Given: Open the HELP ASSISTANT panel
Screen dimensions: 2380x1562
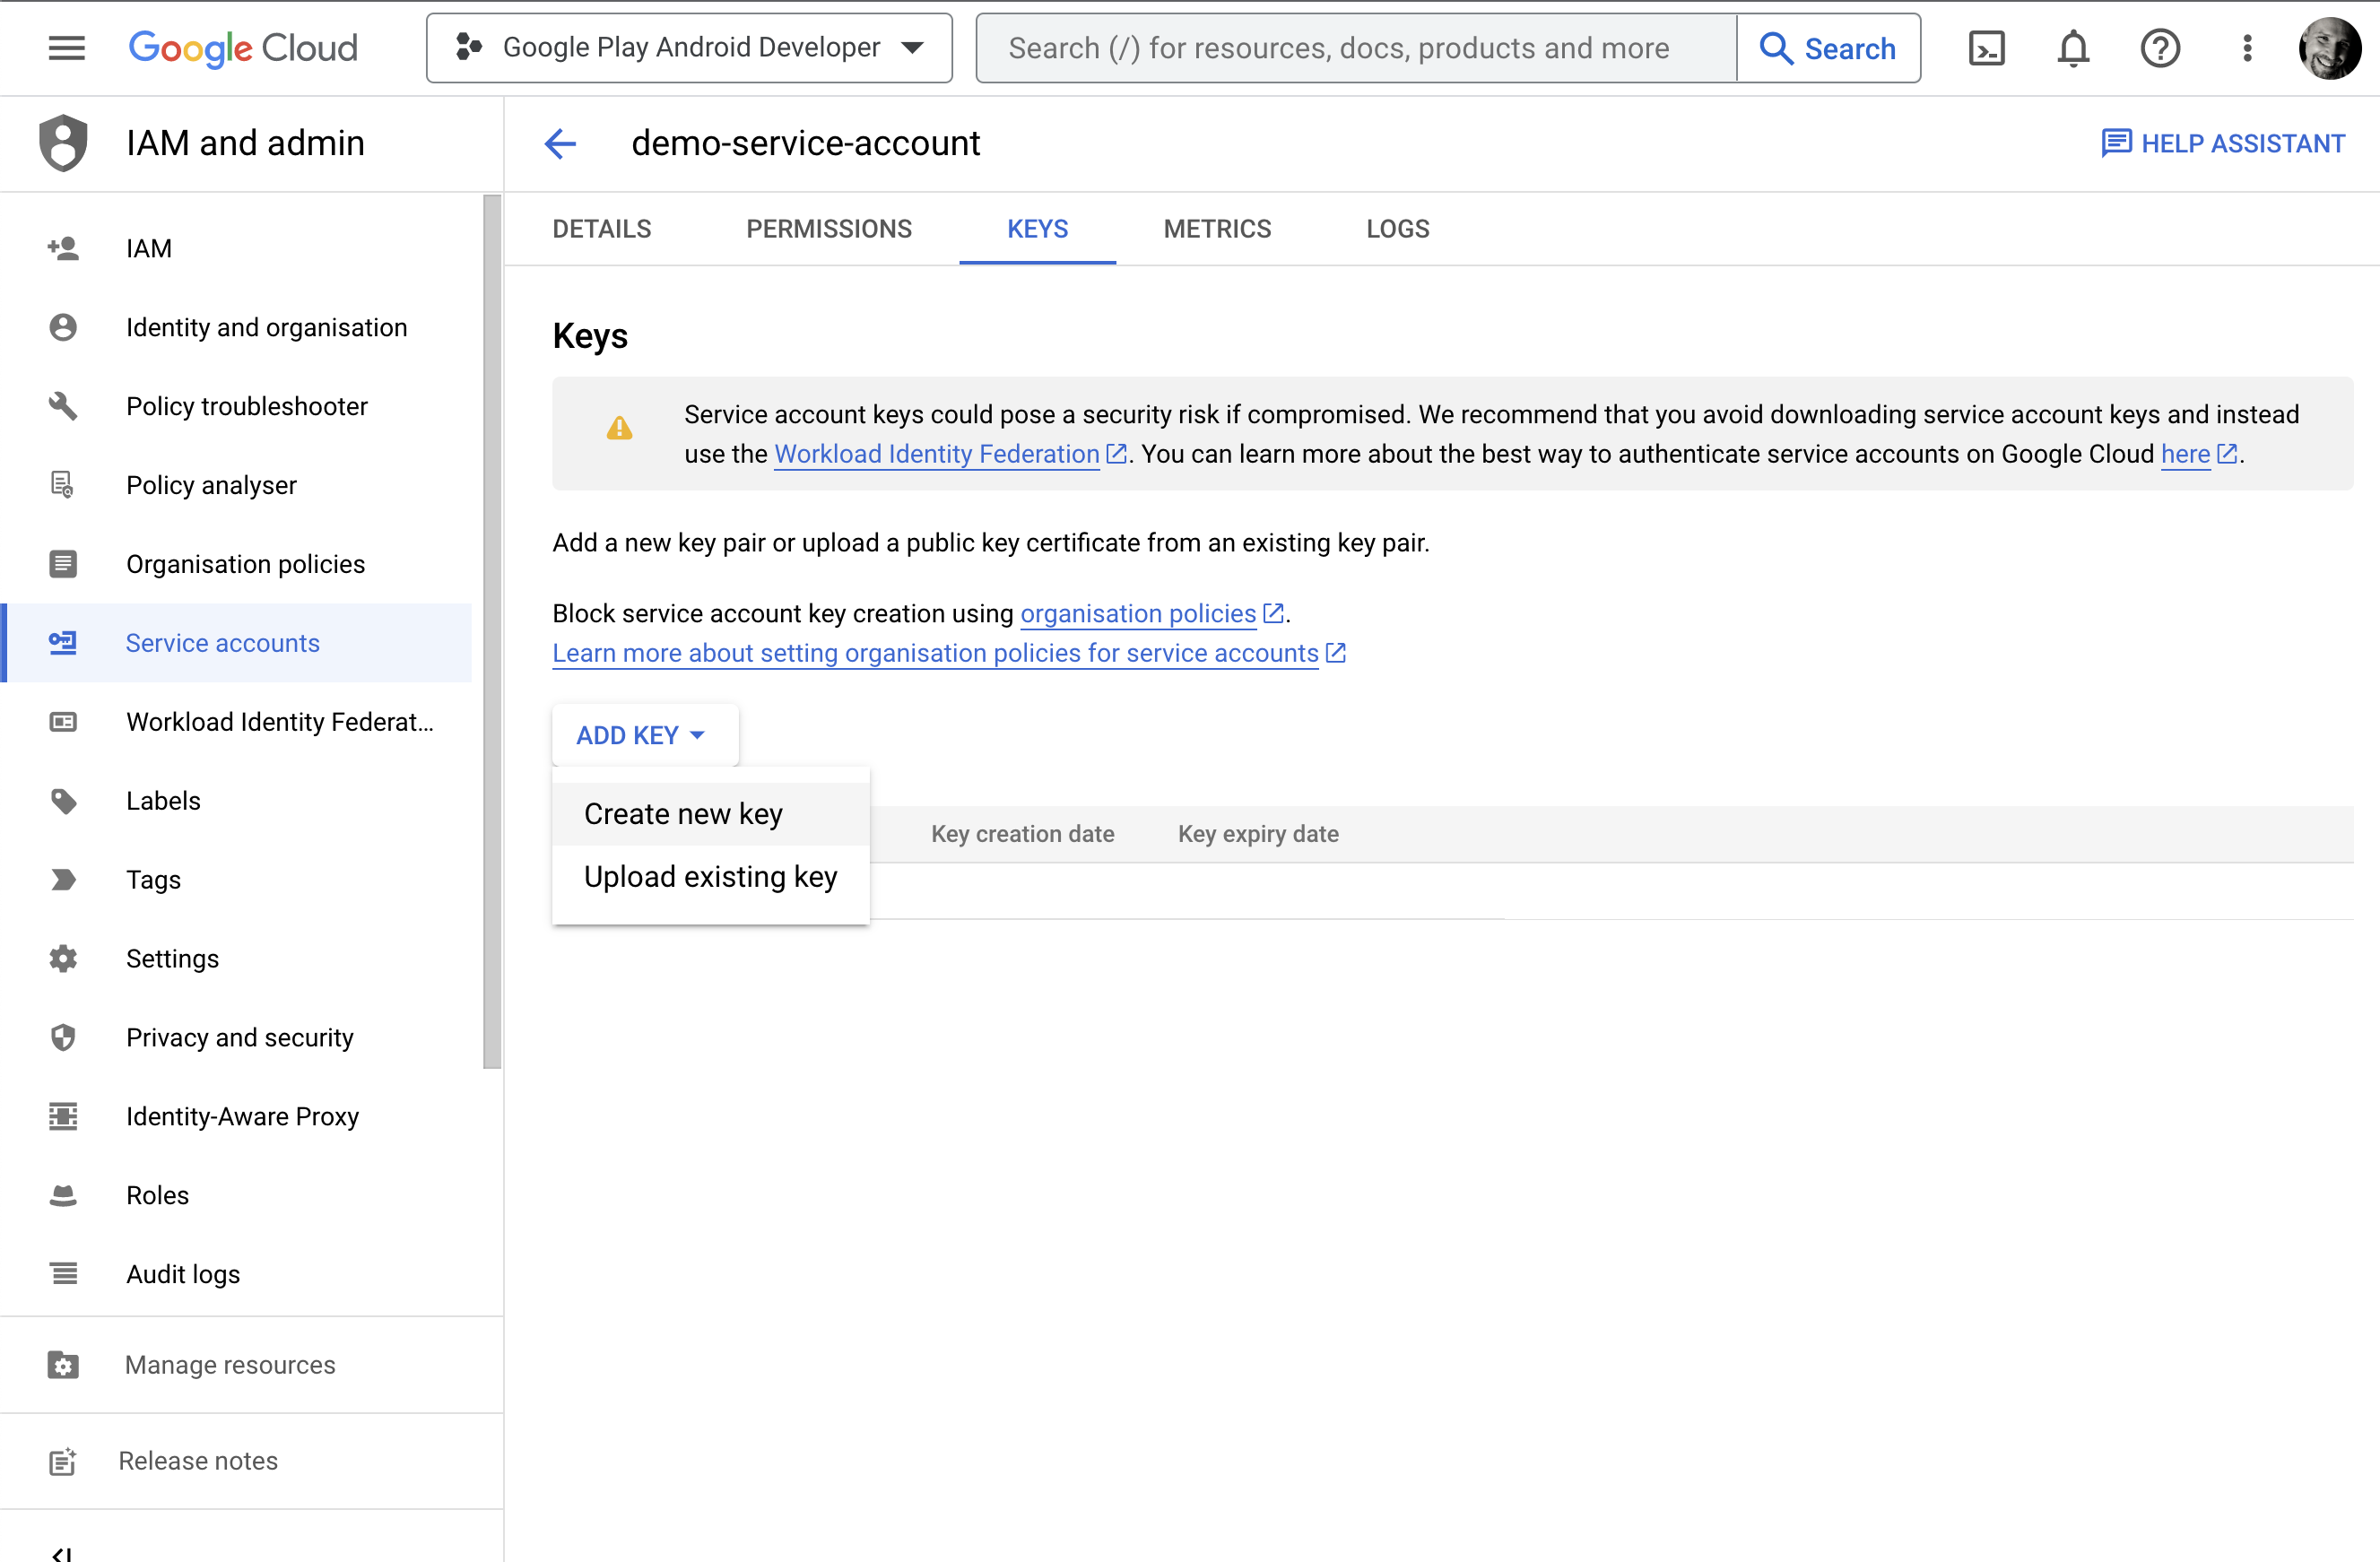Looking at the screenshot, I should (2222, 143).
